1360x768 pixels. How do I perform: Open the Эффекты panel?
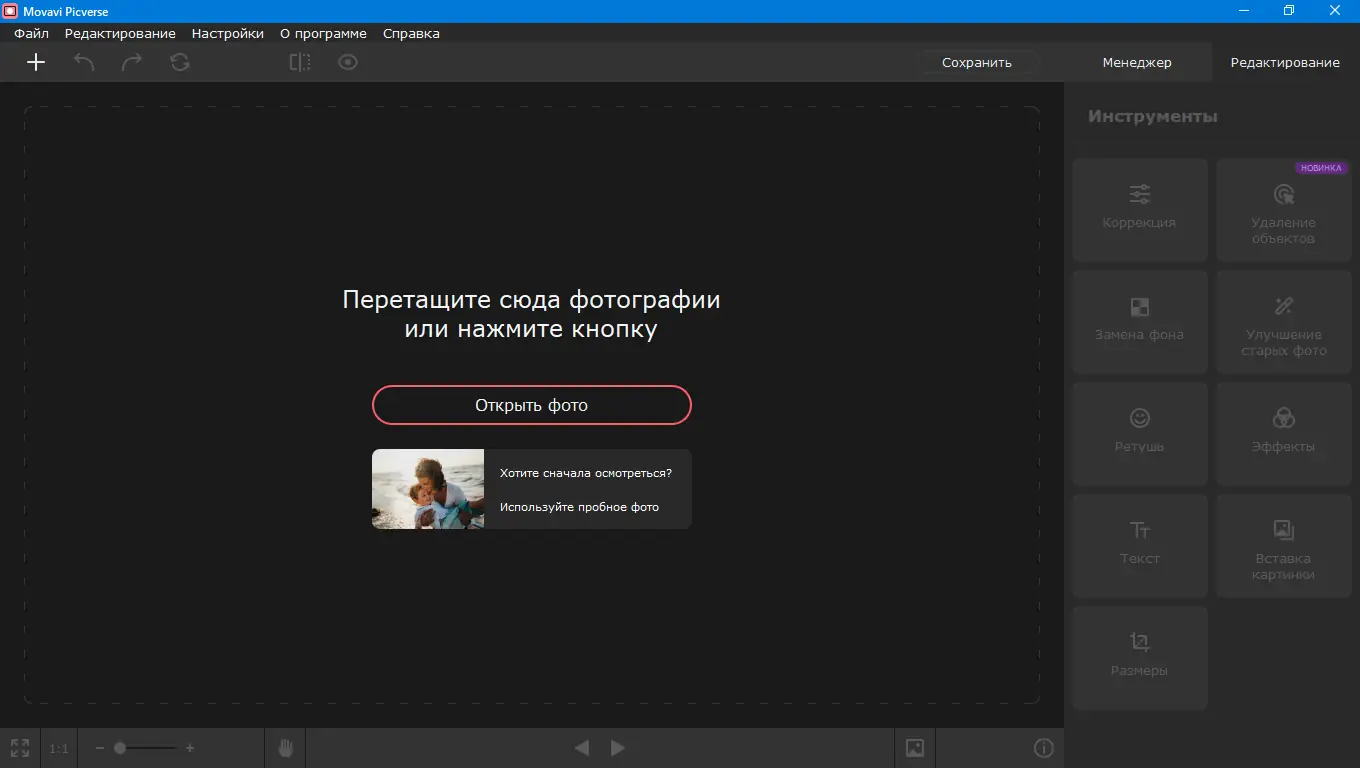pos(1283,433)
